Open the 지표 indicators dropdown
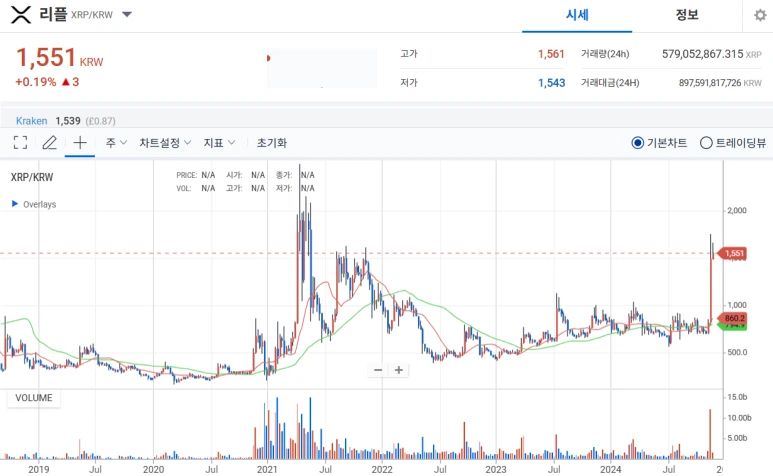 219,143
